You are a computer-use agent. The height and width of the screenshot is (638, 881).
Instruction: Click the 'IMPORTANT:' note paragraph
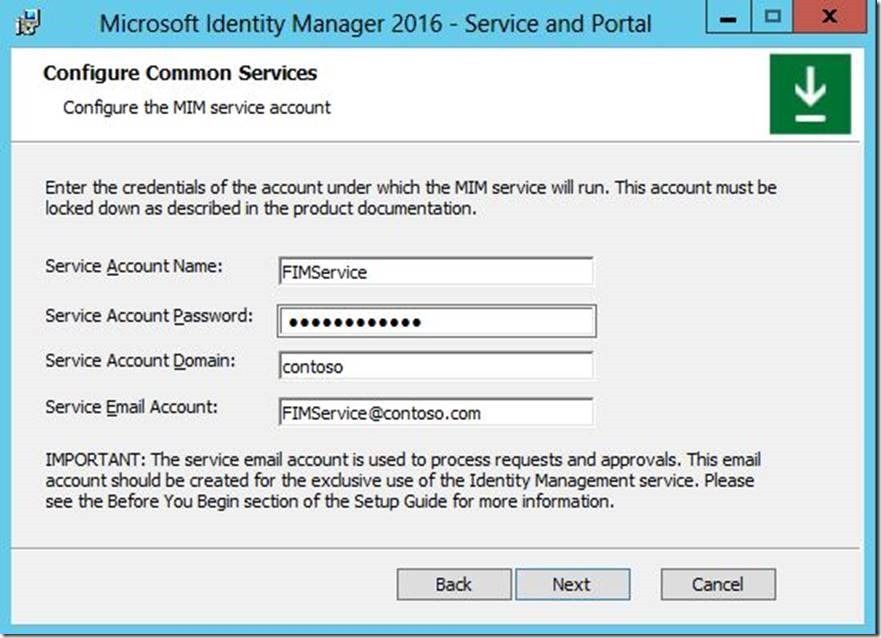click(403, 480)
